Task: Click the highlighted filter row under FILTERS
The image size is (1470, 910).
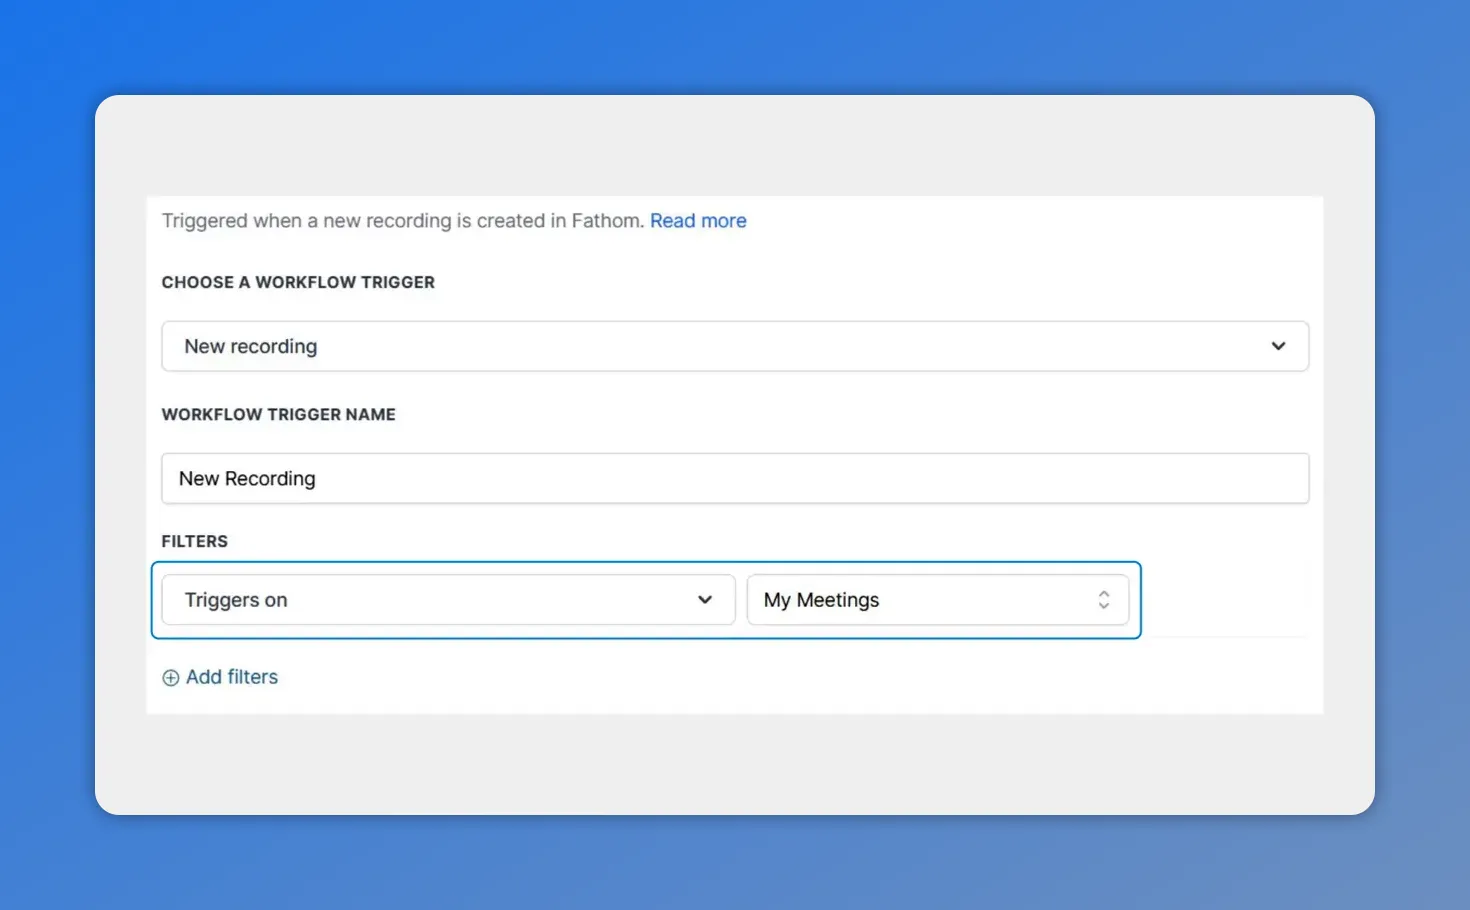Action: tap(647, 600)
